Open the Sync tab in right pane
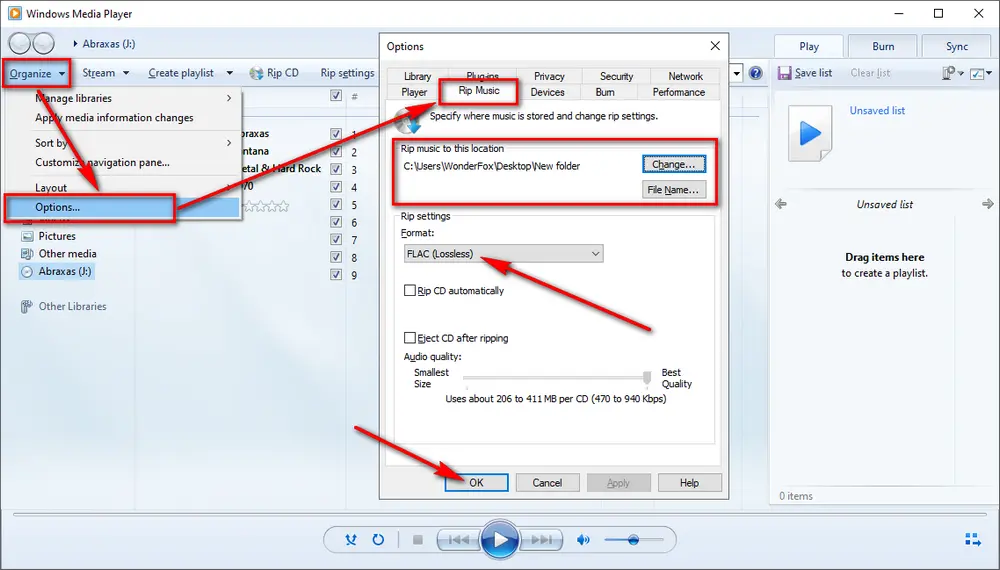The height and width of the screenshot is (570, 1000). click(957, 46)
